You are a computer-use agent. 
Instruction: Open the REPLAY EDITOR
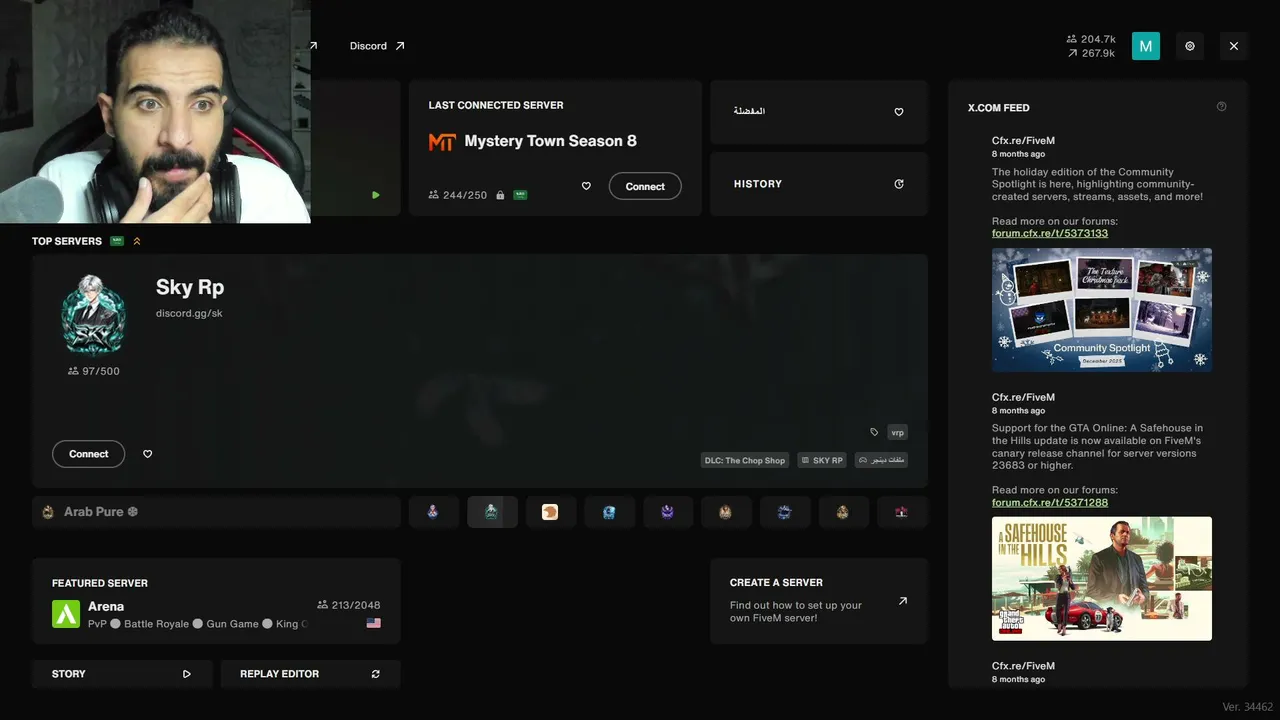[x=310, y=674]
